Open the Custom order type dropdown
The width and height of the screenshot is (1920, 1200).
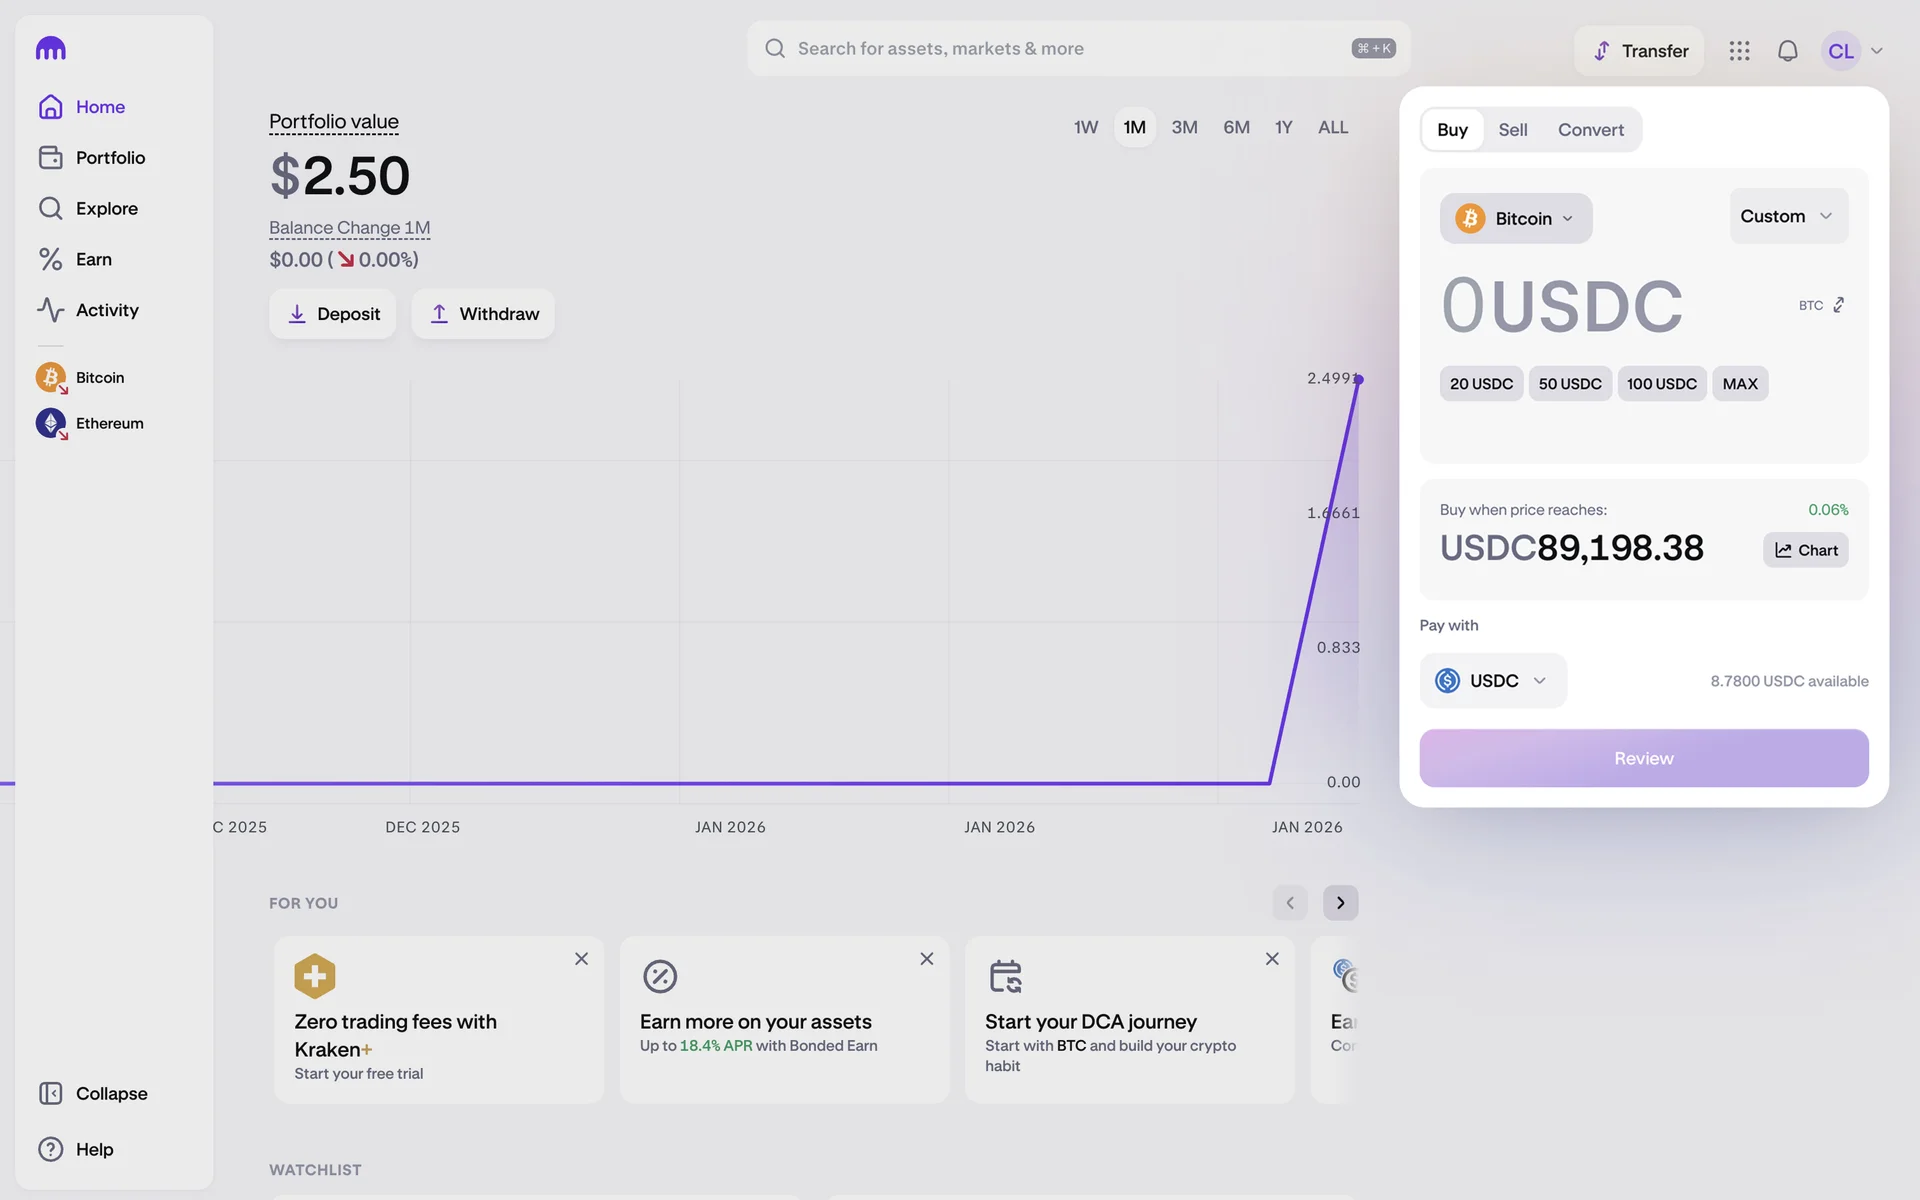pos(1787,217)
